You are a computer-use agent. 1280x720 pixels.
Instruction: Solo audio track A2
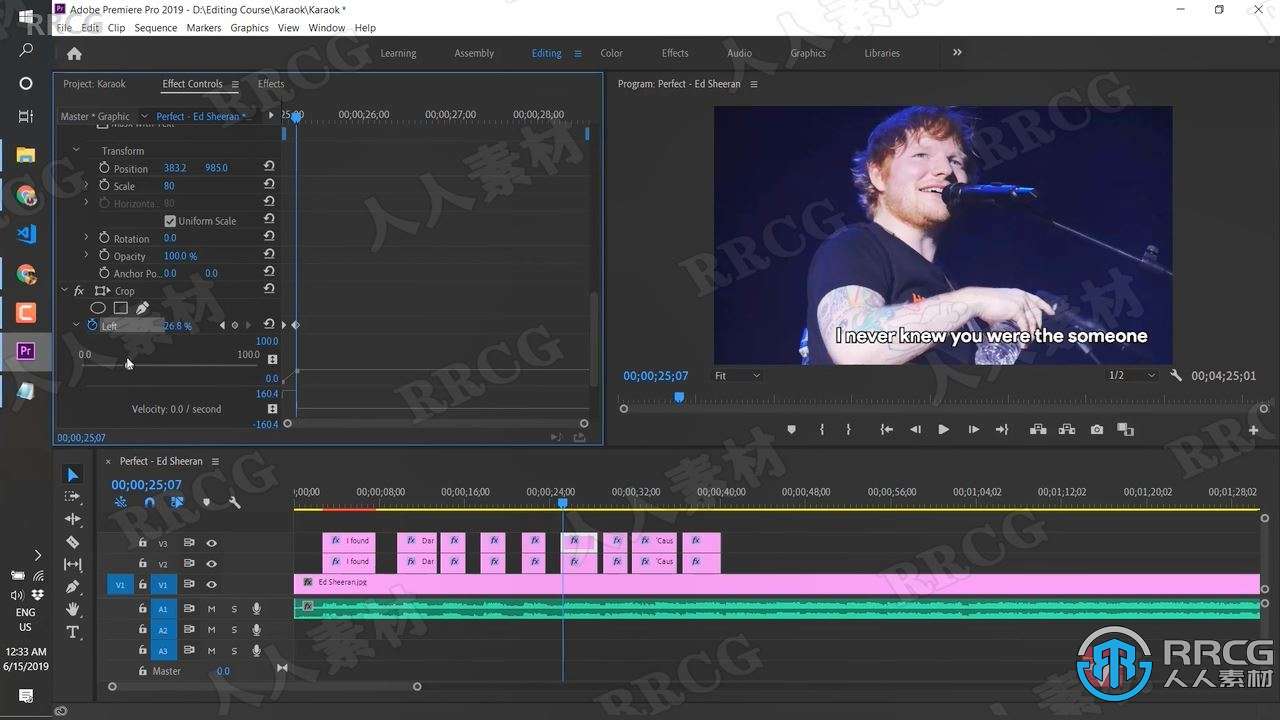pyautogui.click(x=234, y=630)
